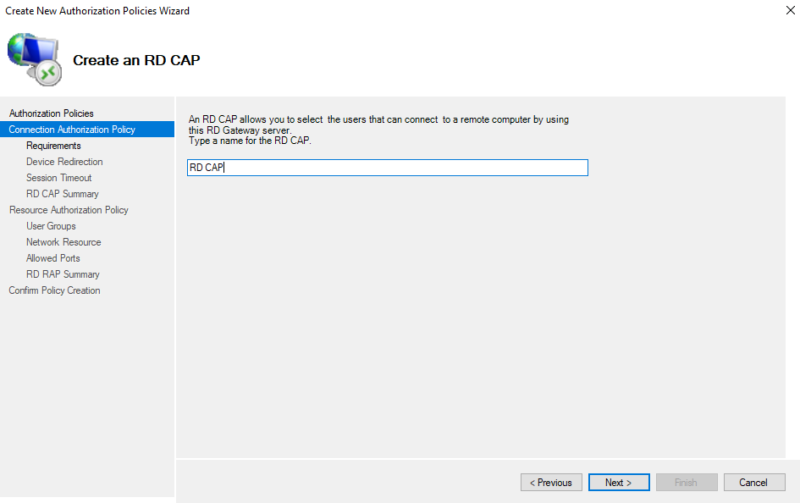
Task: Open the Connection Authorization Policy step
Action: point(71,130)
